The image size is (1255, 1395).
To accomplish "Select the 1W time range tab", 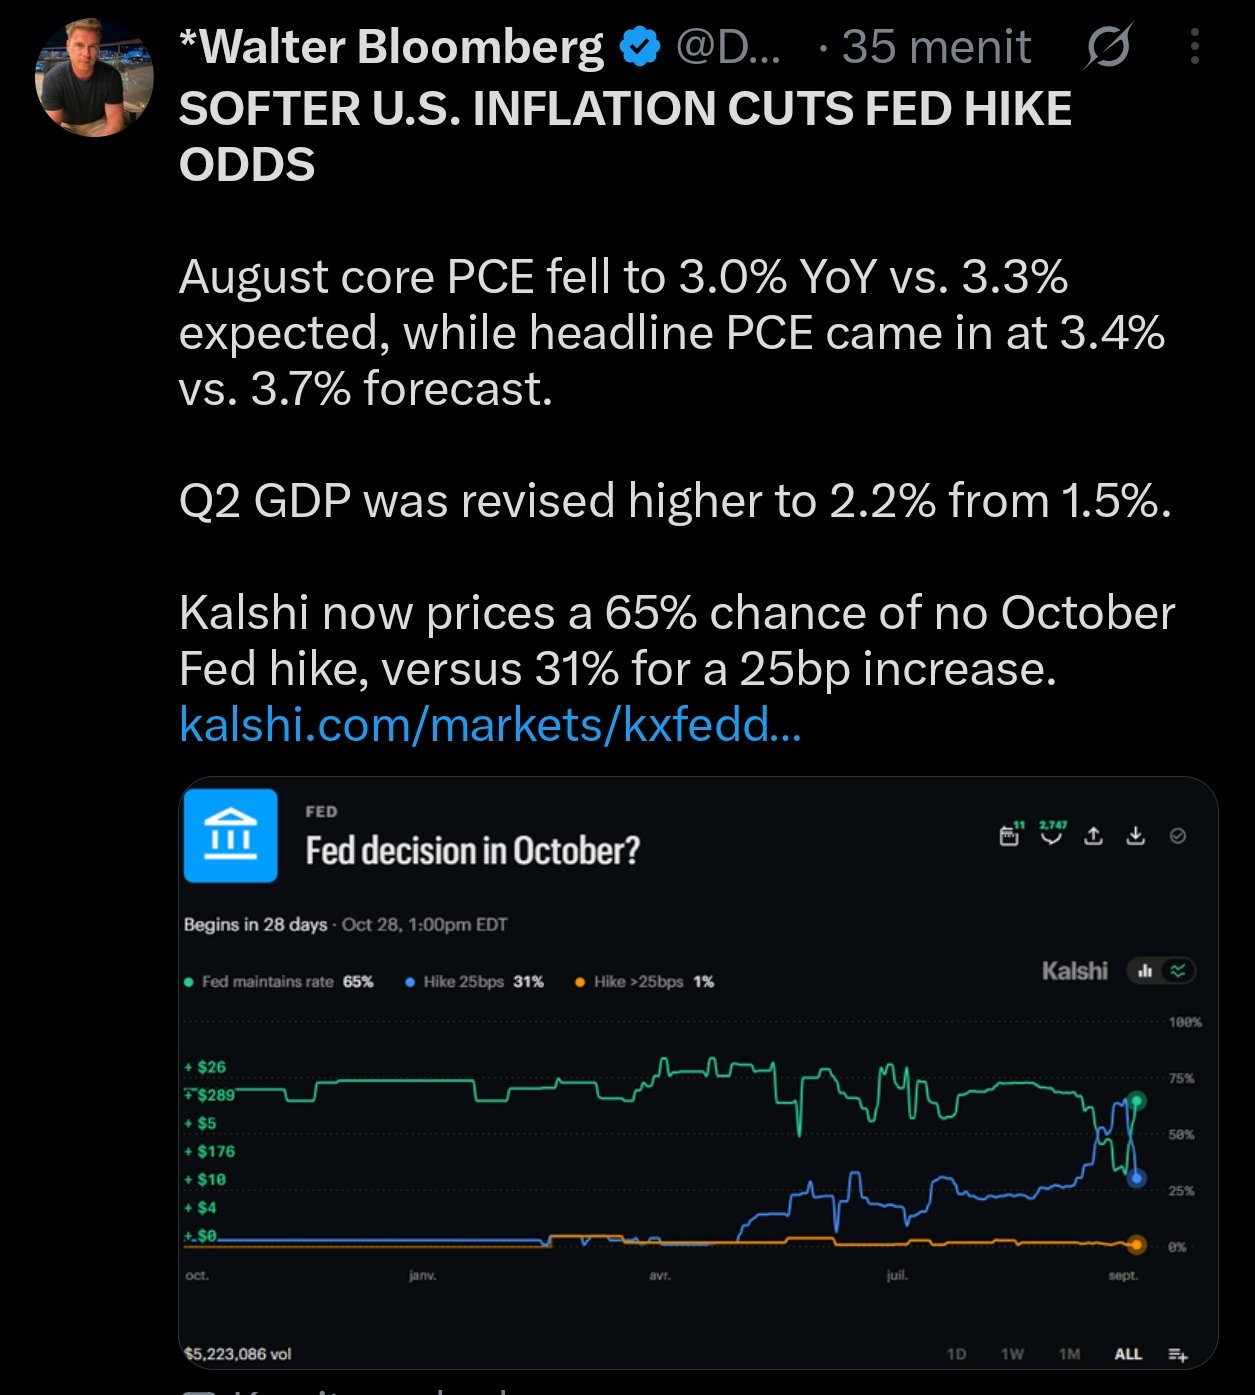I will [x=1012, y=1353].
